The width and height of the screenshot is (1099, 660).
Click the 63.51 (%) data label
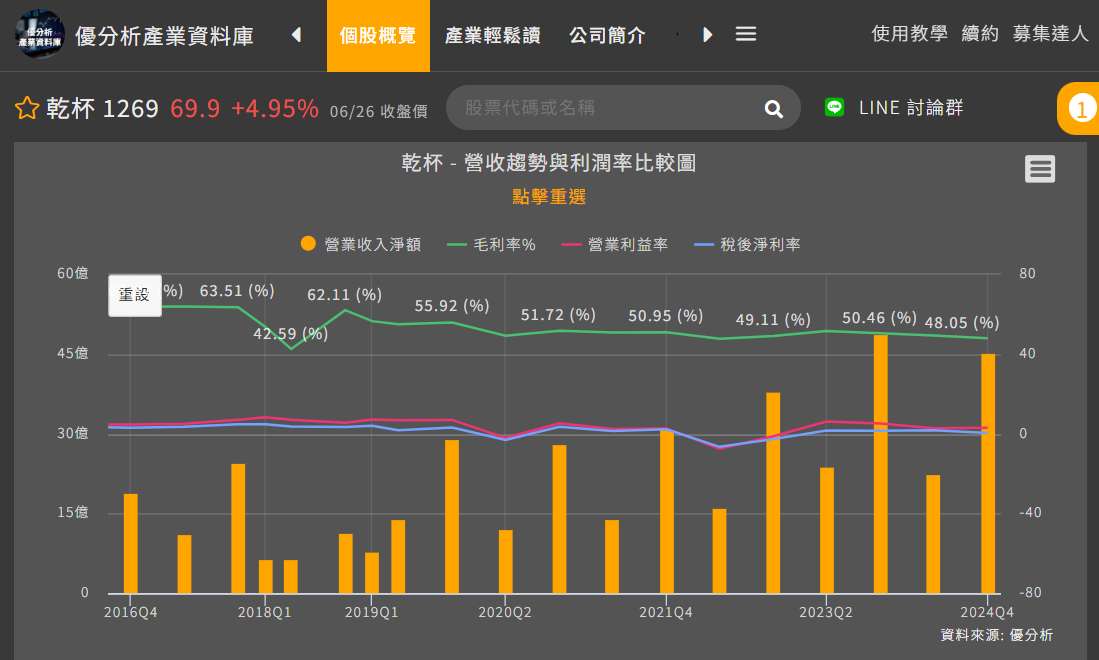click(x=237, y=291)
